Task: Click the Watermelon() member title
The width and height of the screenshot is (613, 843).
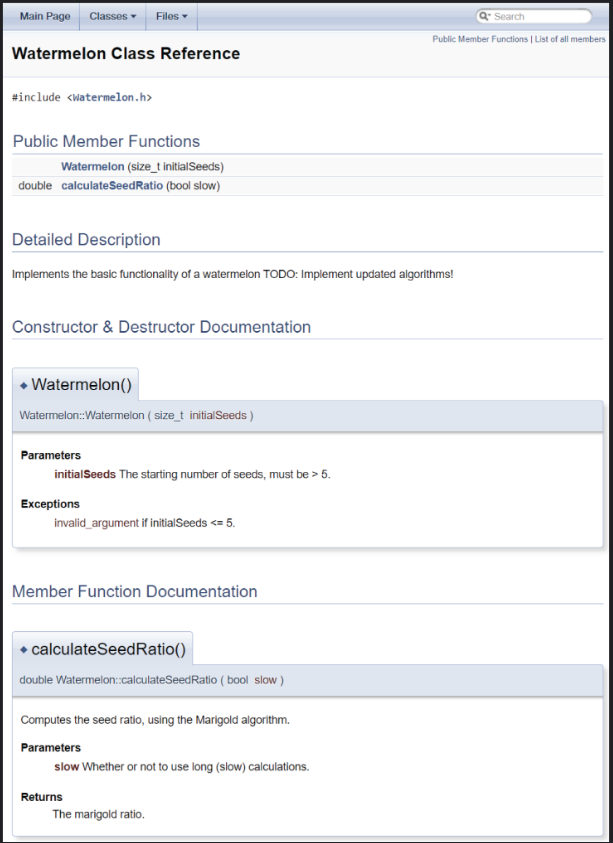Action: pyautogui.click(x=81, y=384)
